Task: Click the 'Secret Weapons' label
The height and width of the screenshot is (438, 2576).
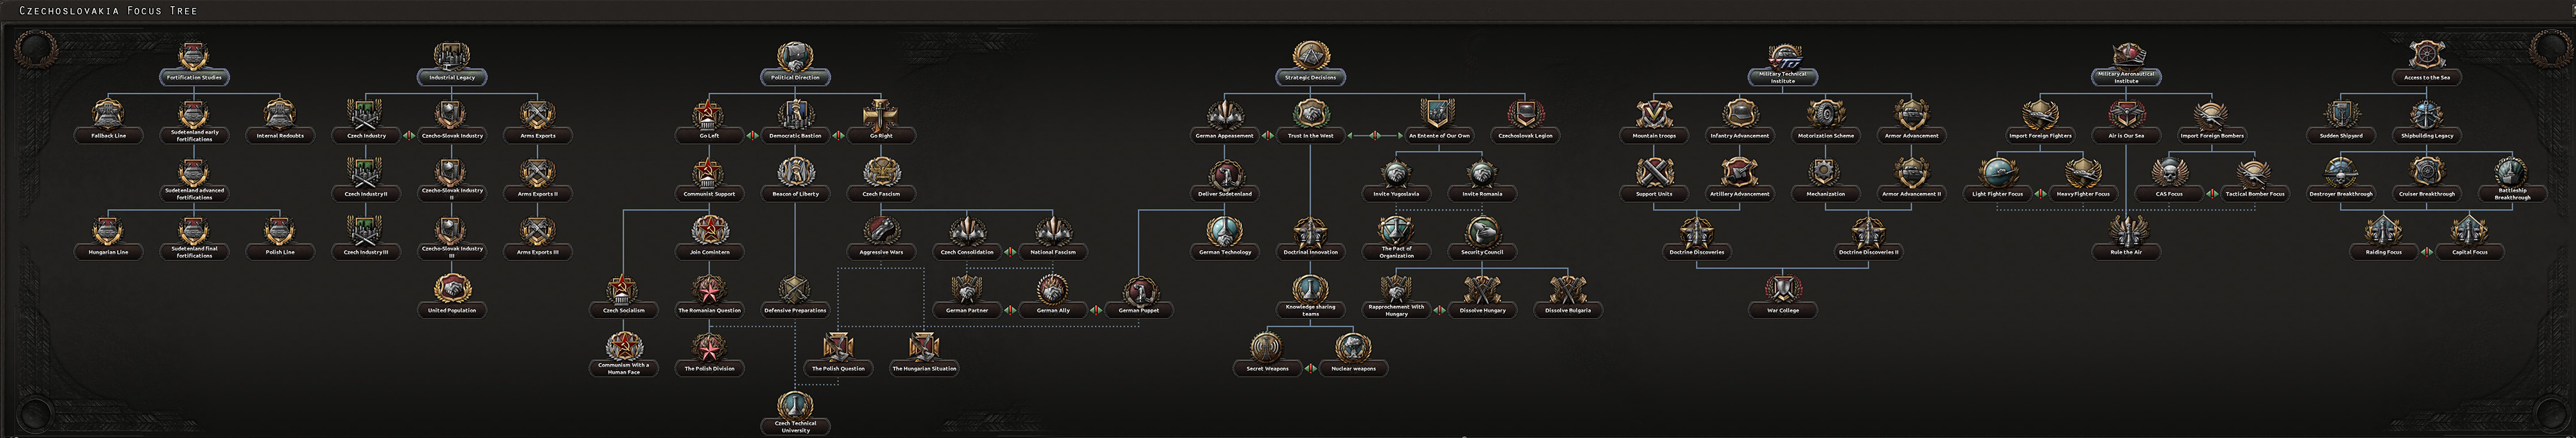Action: [x=1267, y=368]
